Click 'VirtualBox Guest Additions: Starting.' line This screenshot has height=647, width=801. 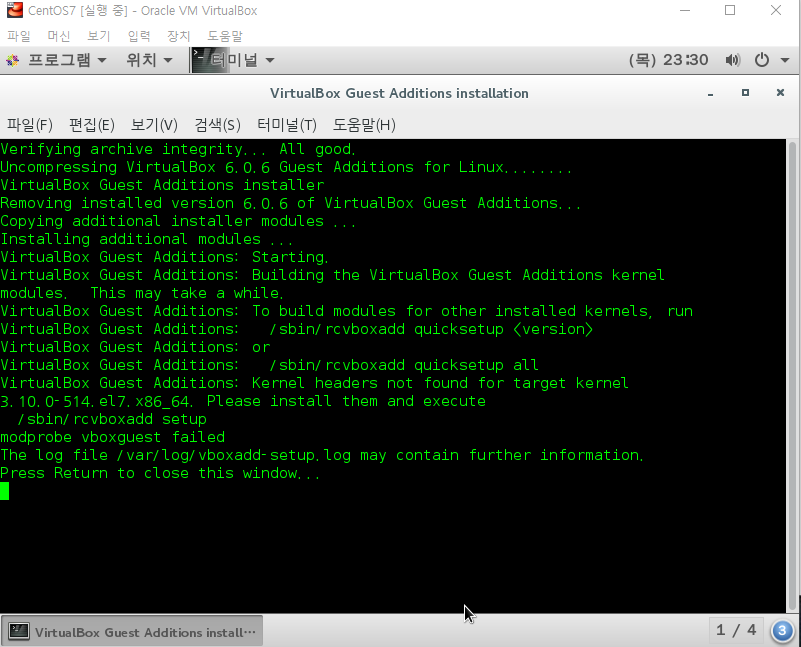[x=164, y=257]
